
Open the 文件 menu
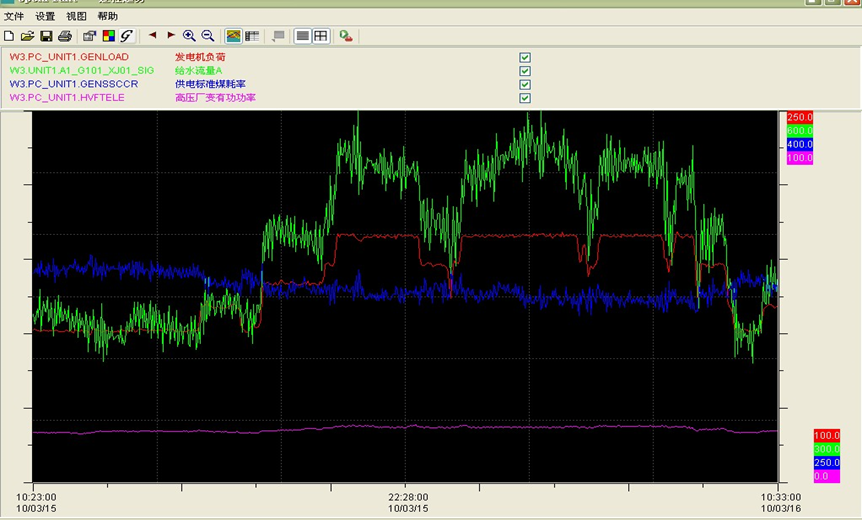pyautogui.click(x=14, y=16)
